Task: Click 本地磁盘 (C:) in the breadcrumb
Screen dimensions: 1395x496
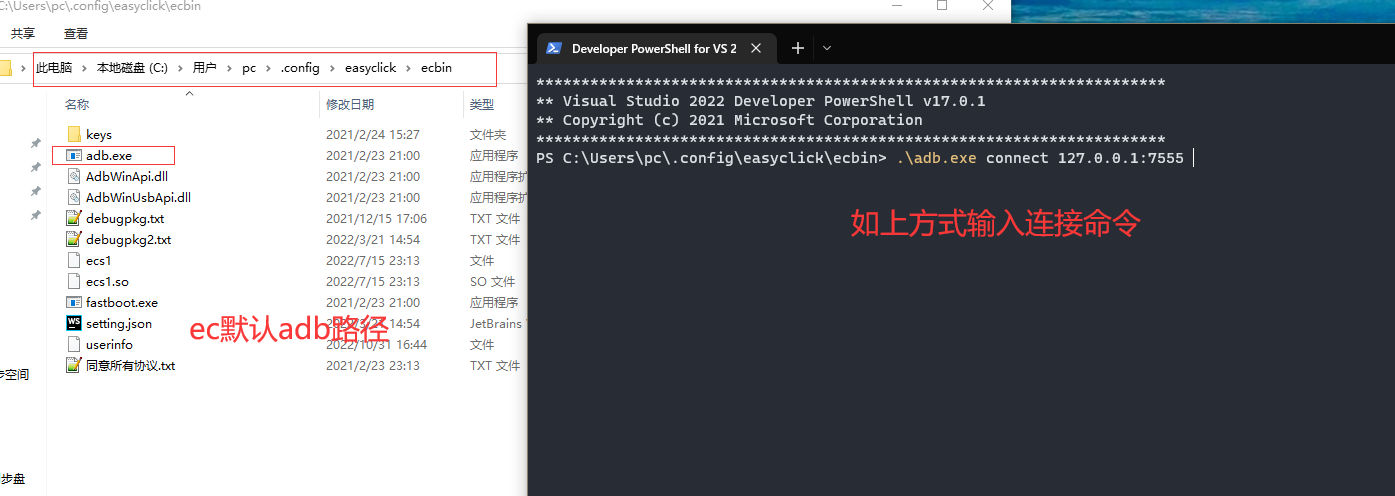Action: (132, 68)
